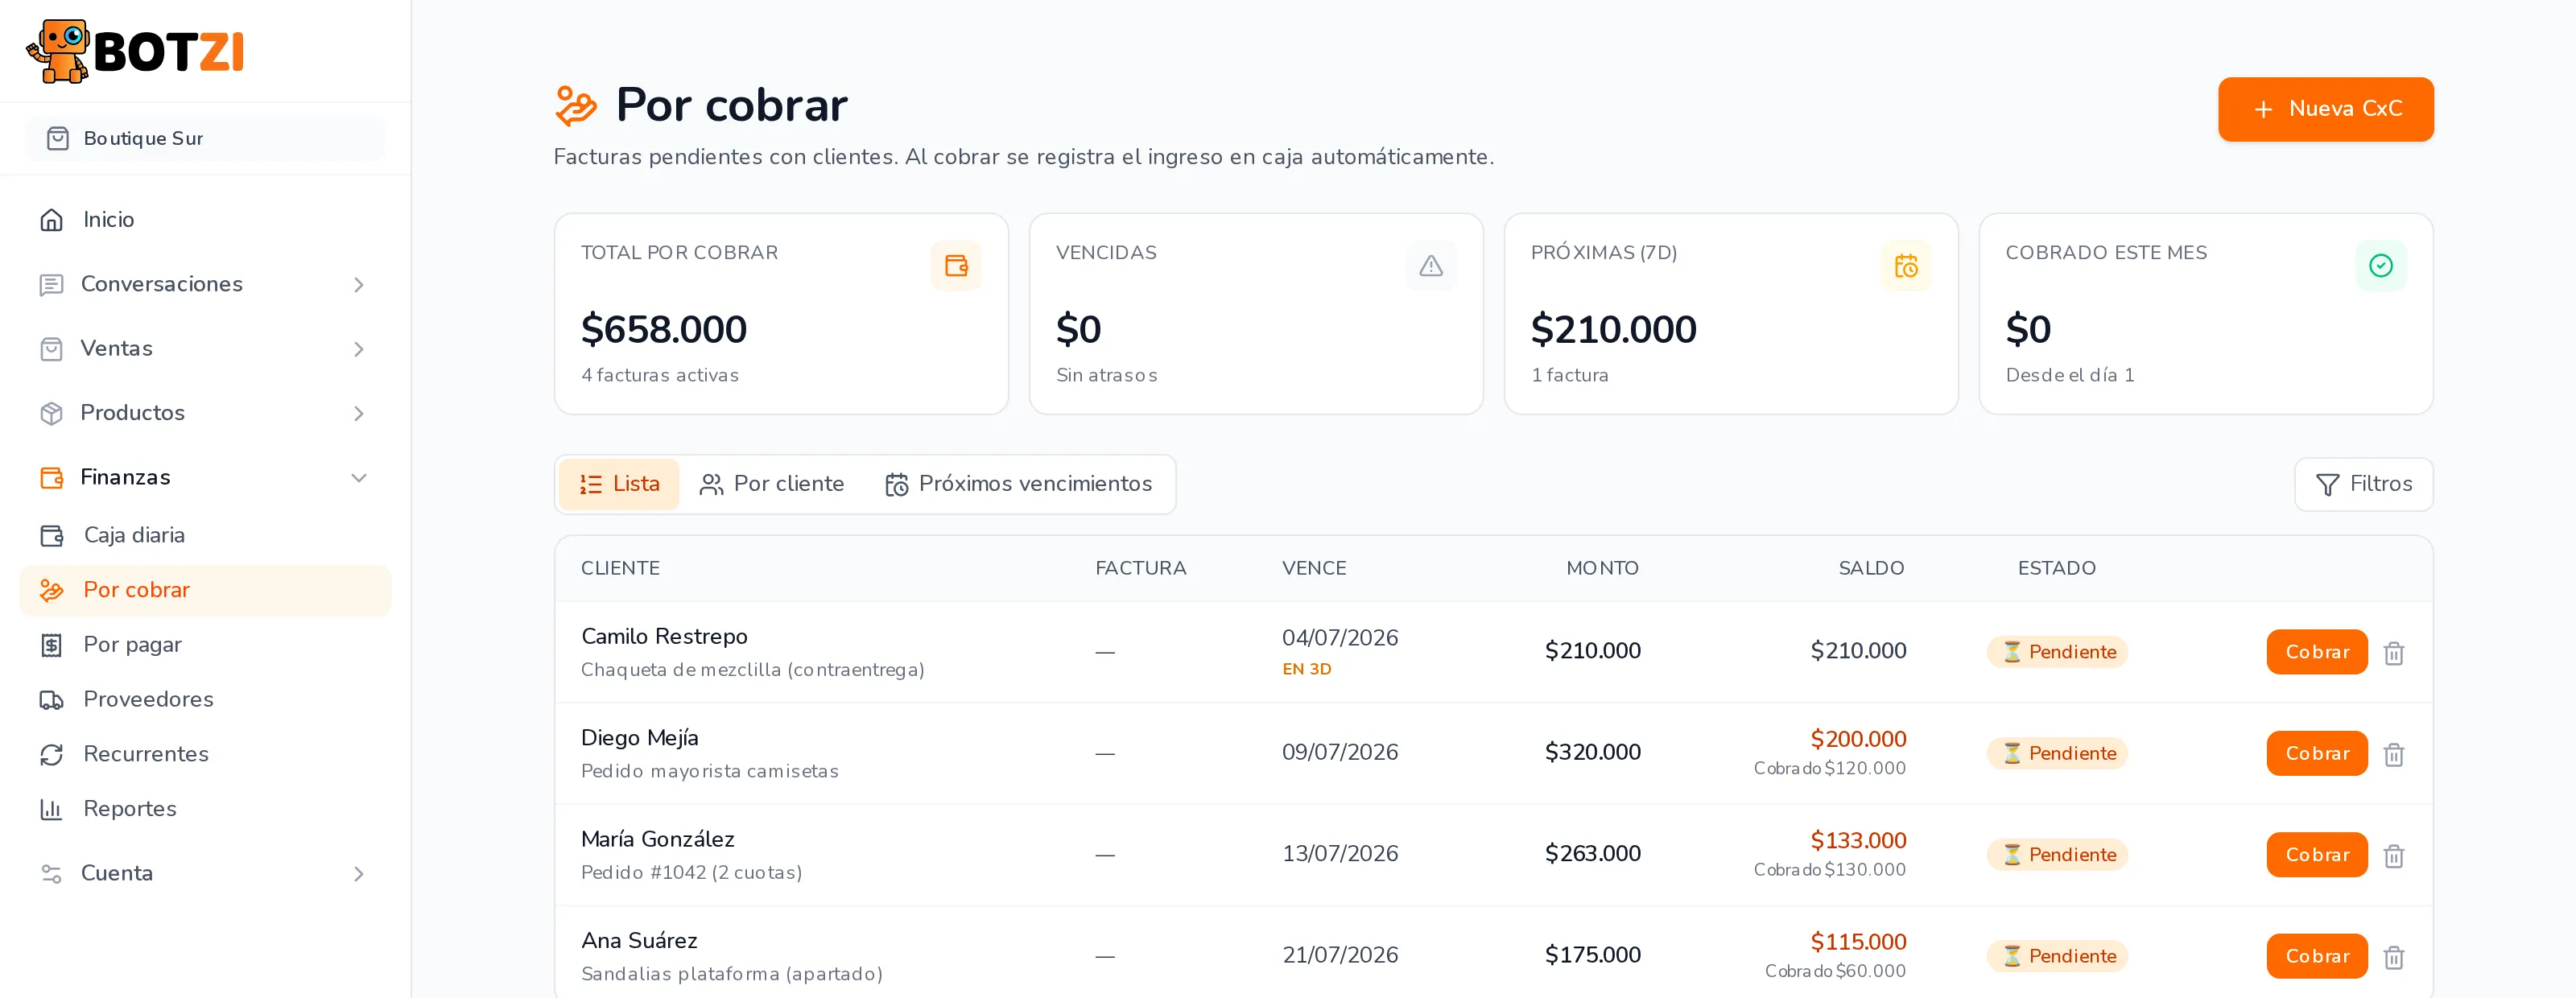2576x998 pixels.
Task: Click the $658.000 total amount
Action: [x=664, y=329]
